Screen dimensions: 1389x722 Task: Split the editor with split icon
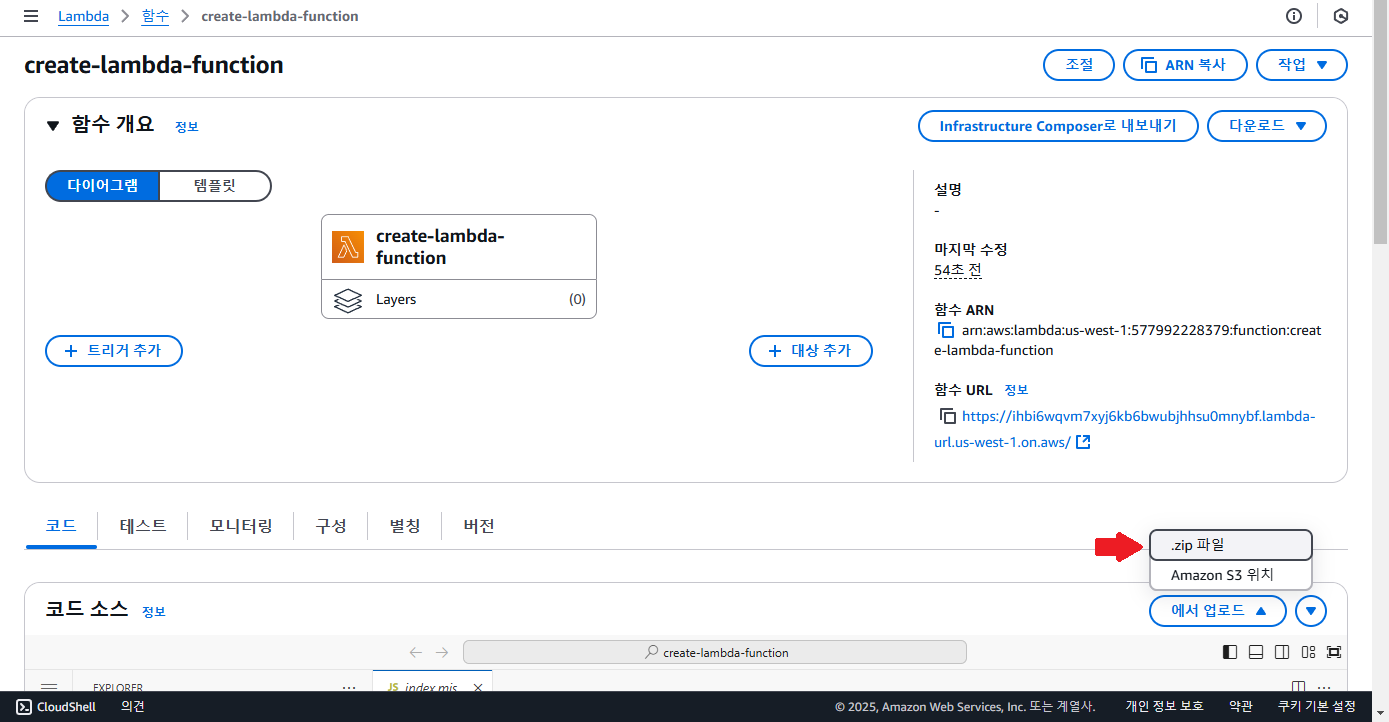click(x=1298, y=687)
